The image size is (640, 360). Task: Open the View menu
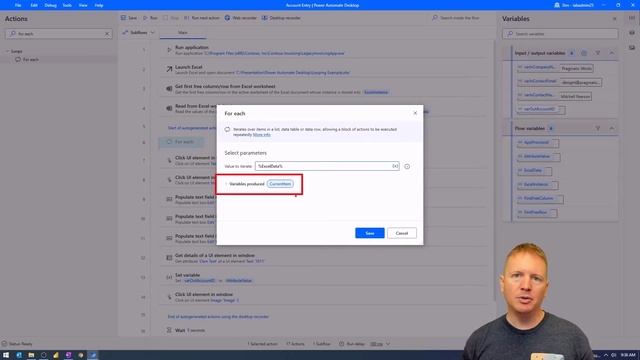[83, 5]
